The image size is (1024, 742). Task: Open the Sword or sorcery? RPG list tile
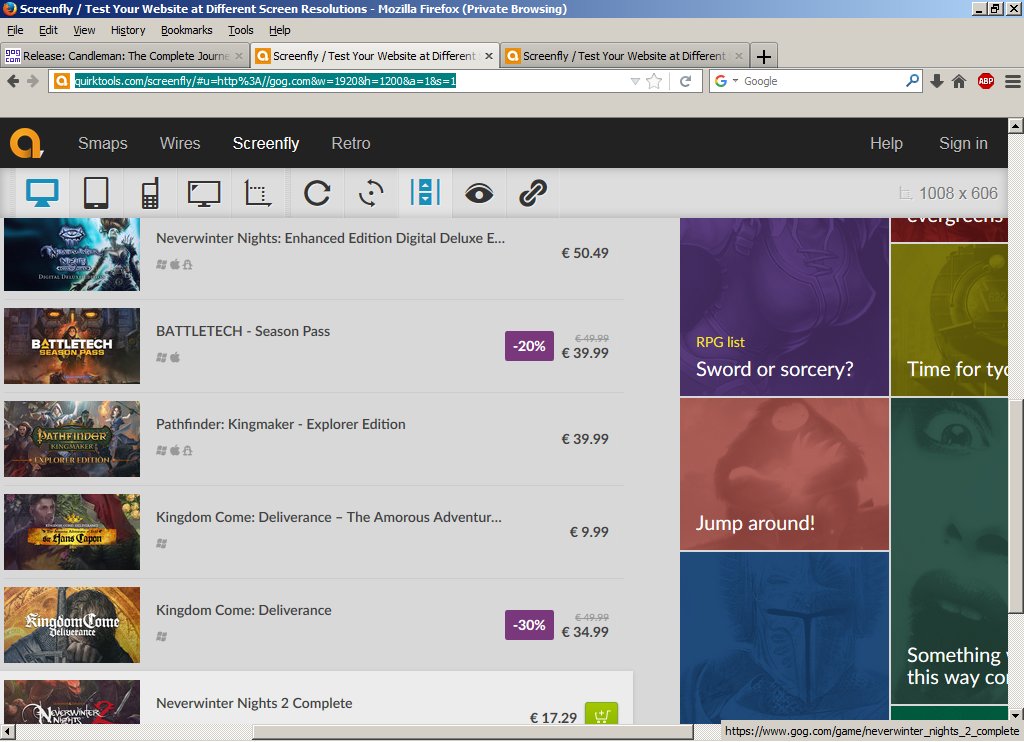[784, 307]
